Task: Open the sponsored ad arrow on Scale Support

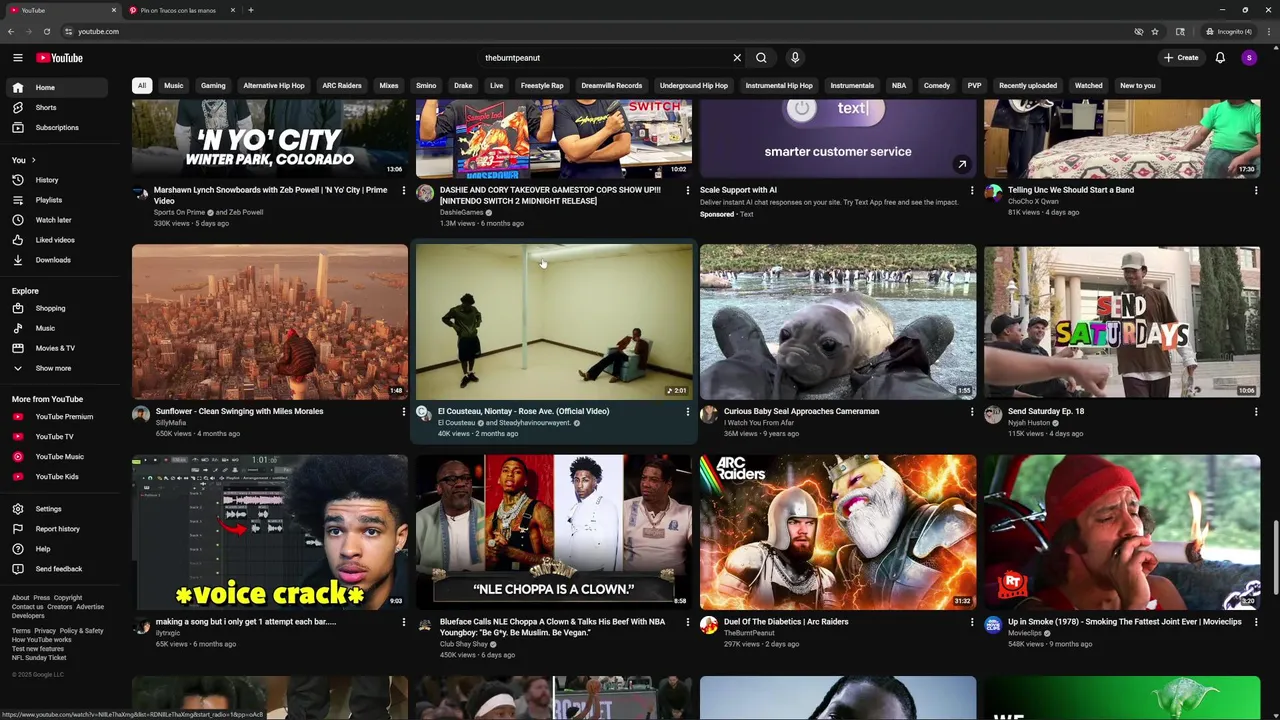Action: pos(961,164)
